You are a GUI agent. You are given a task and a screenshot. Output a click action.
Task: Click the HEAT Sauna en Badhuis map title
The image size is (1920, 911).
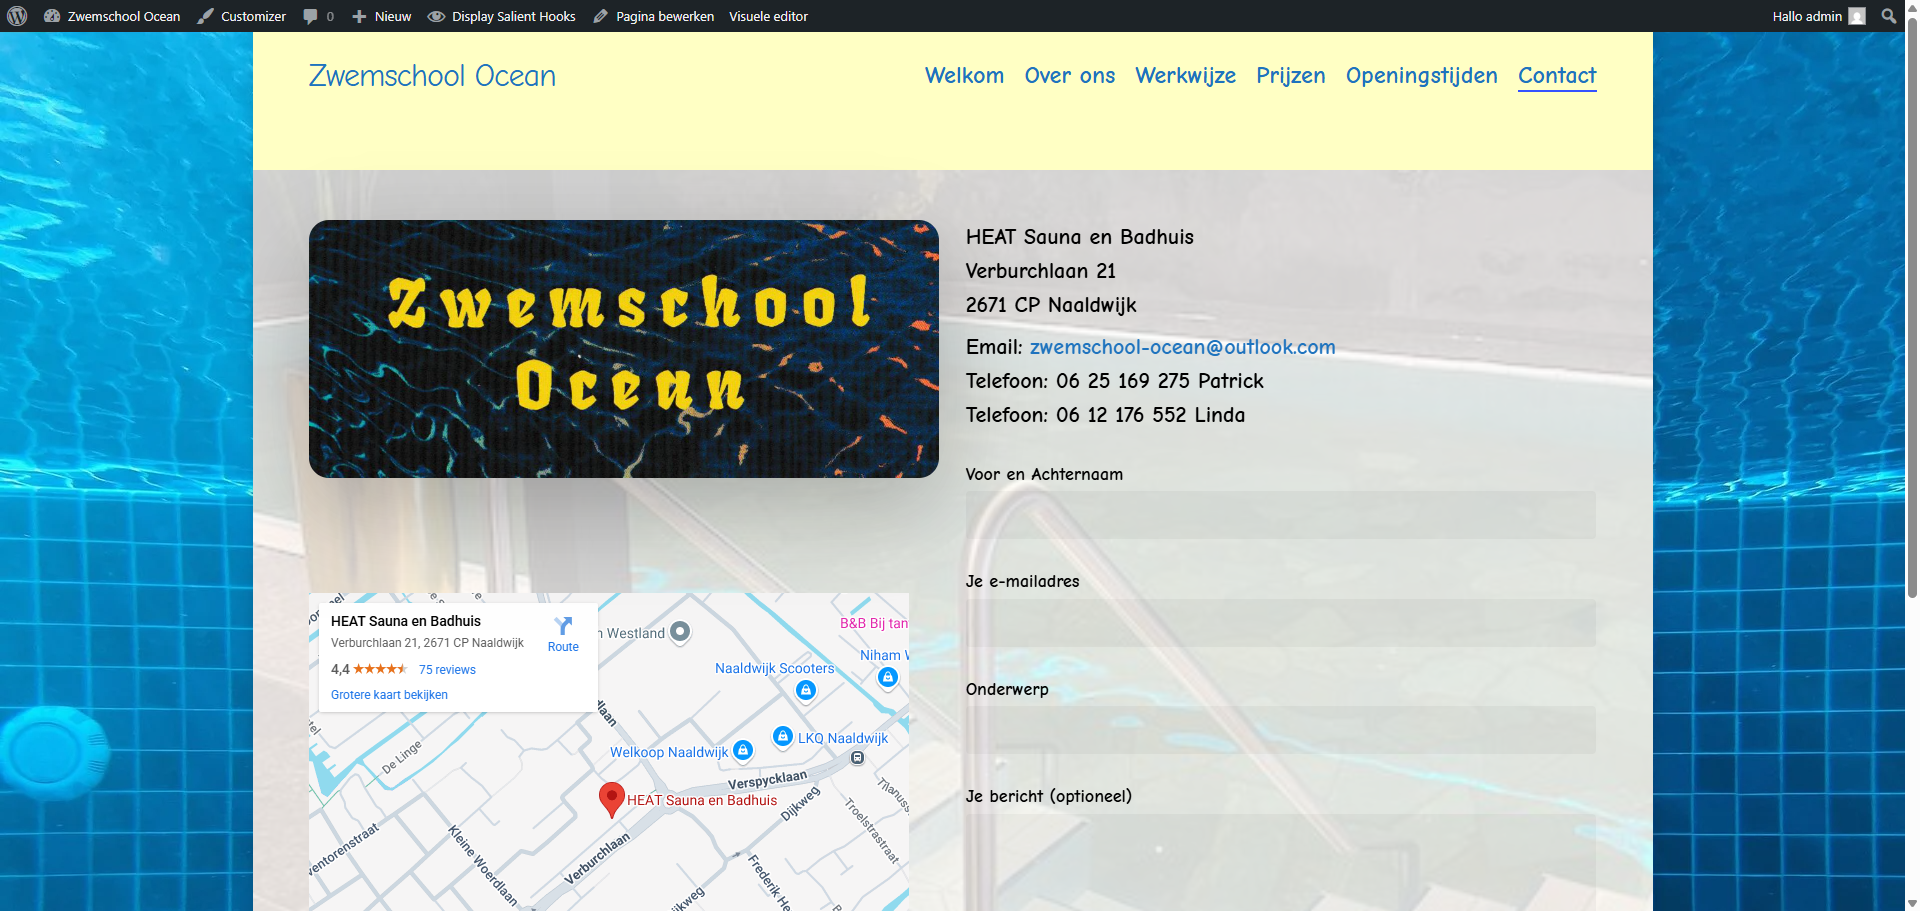pos(405,621)
